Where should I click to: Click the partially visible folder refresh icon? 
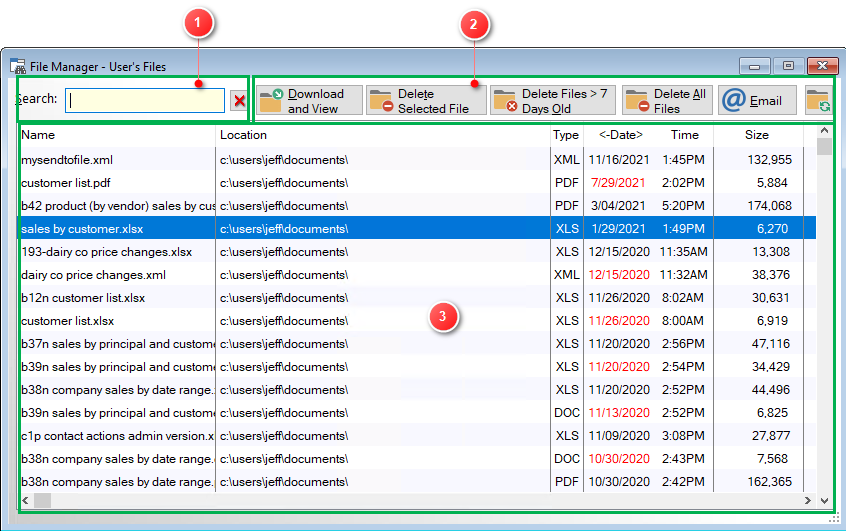tap(818, 100)
